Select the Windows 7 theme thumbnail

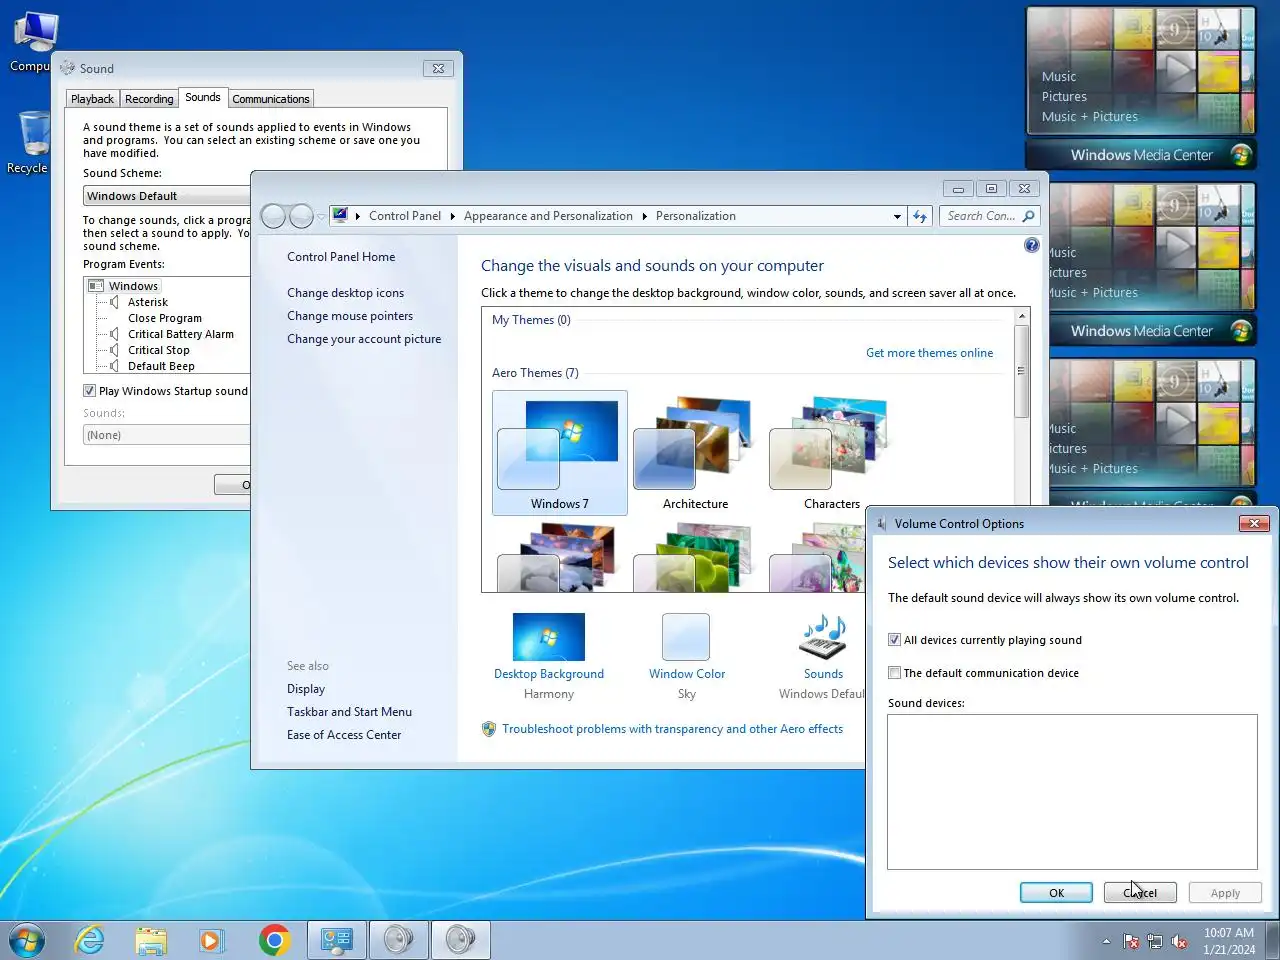coord(560,453)
